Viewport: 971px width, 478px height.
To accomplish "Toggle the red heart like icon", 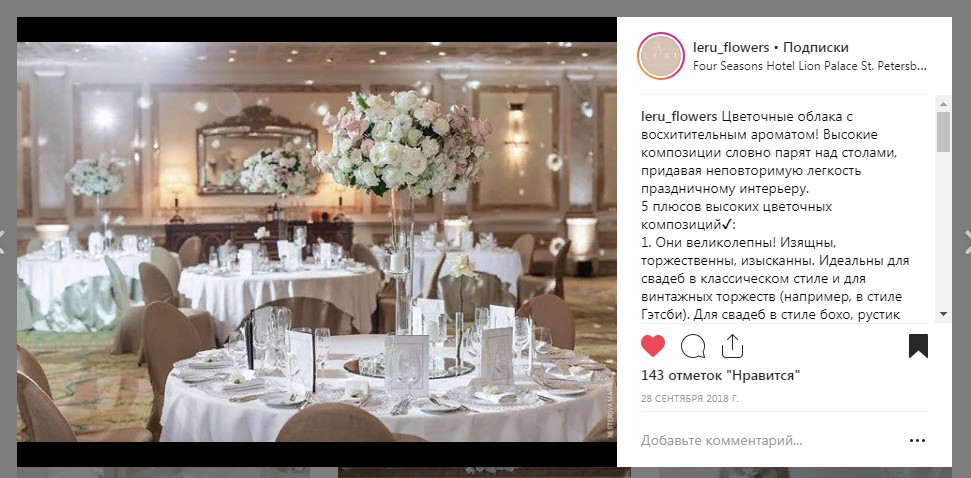I will 653,346.
